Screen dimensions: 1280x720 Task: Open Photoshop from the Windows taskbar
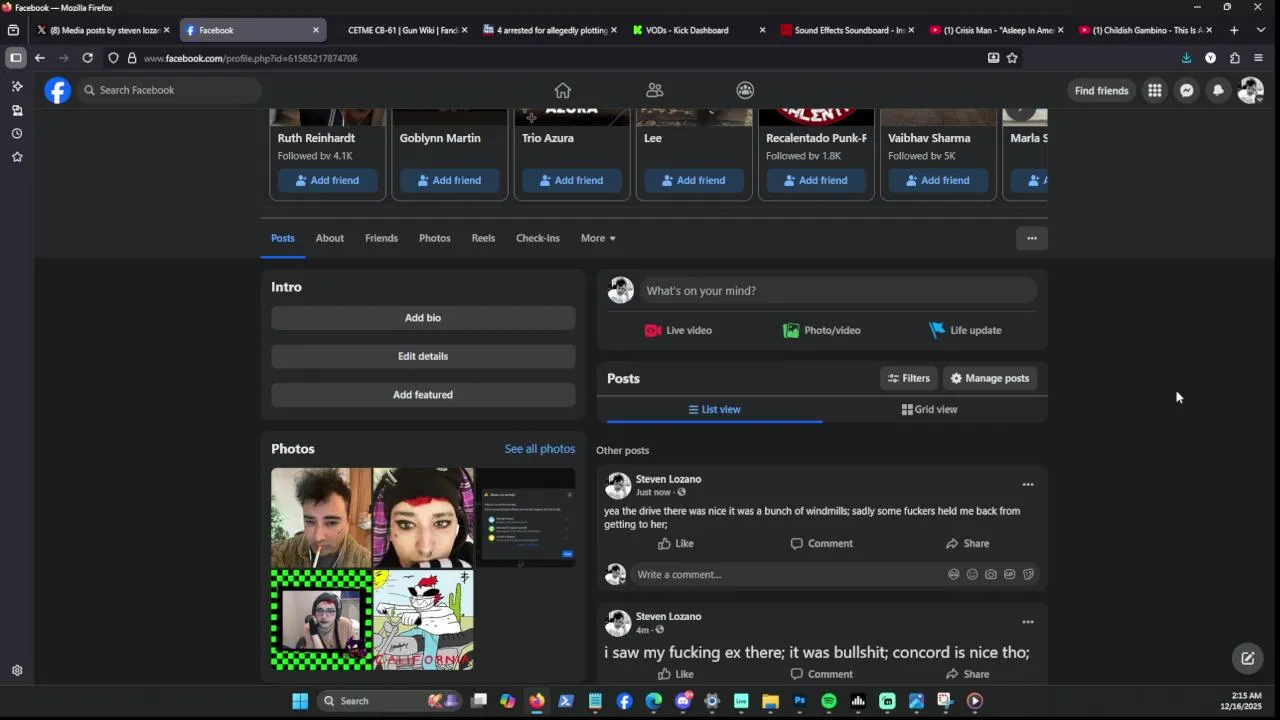[x=800, y=701]
